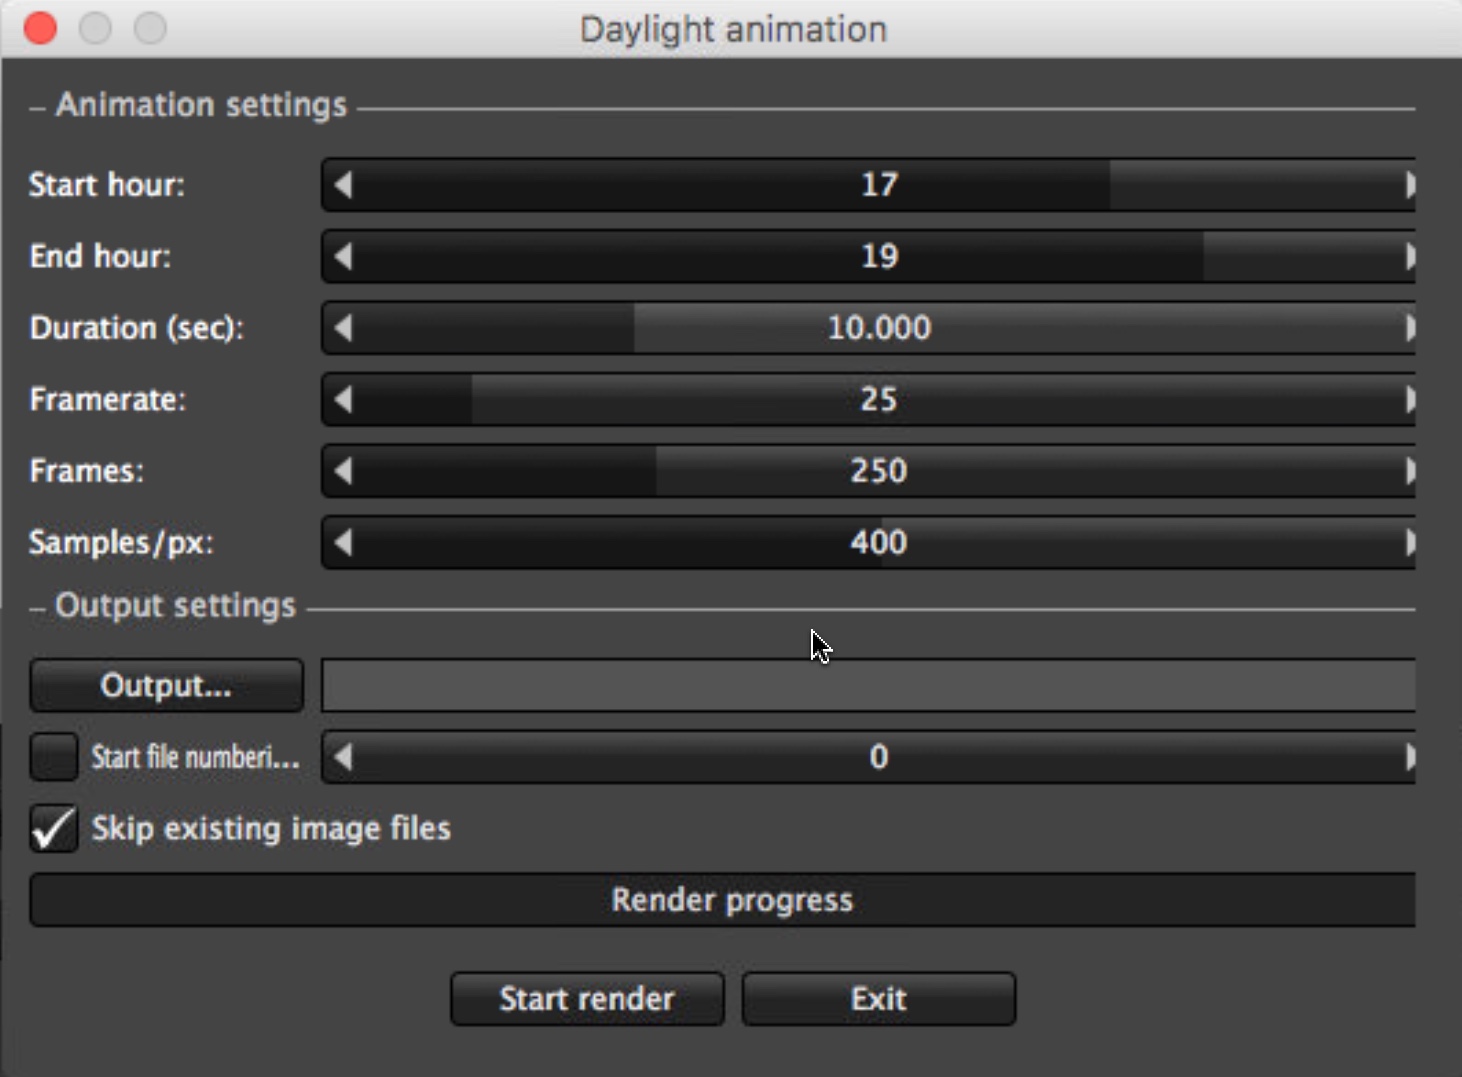Decrease Frames using the left arrow

tap(343, 471)
